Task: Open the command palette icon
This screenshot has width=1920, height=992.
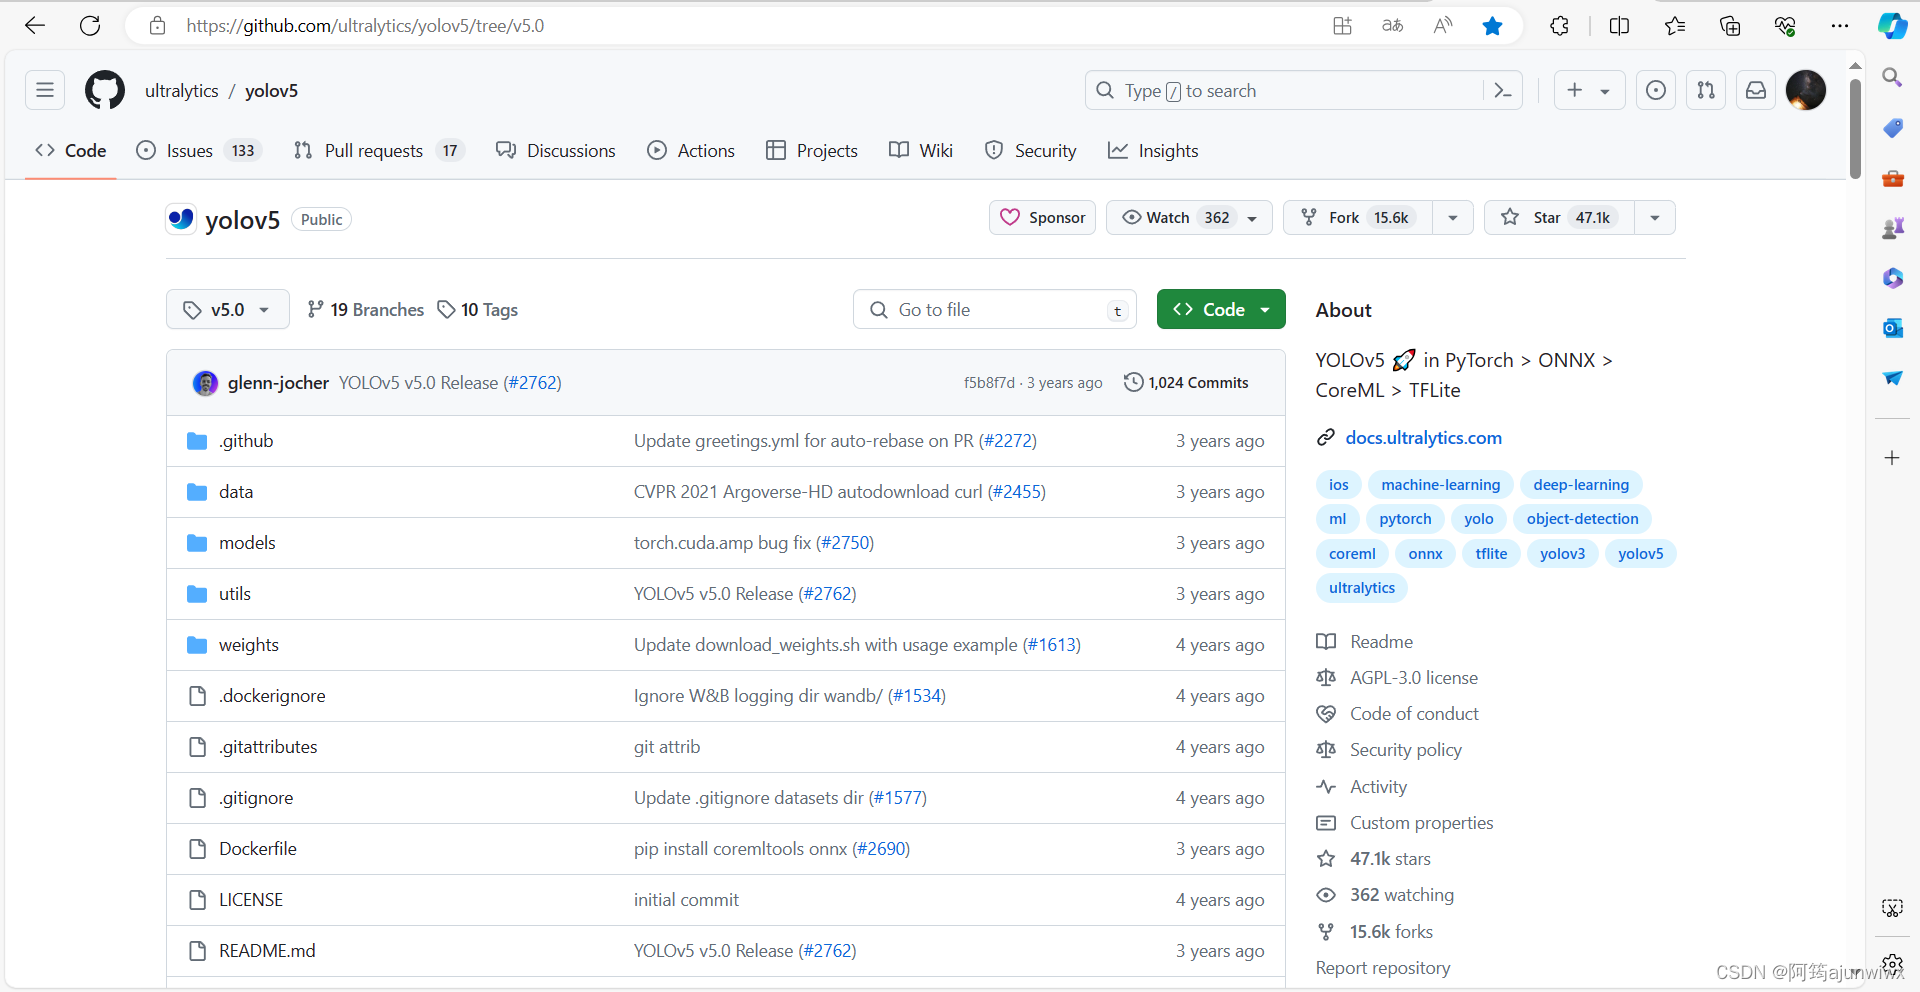Action: tap(1502, 91)
